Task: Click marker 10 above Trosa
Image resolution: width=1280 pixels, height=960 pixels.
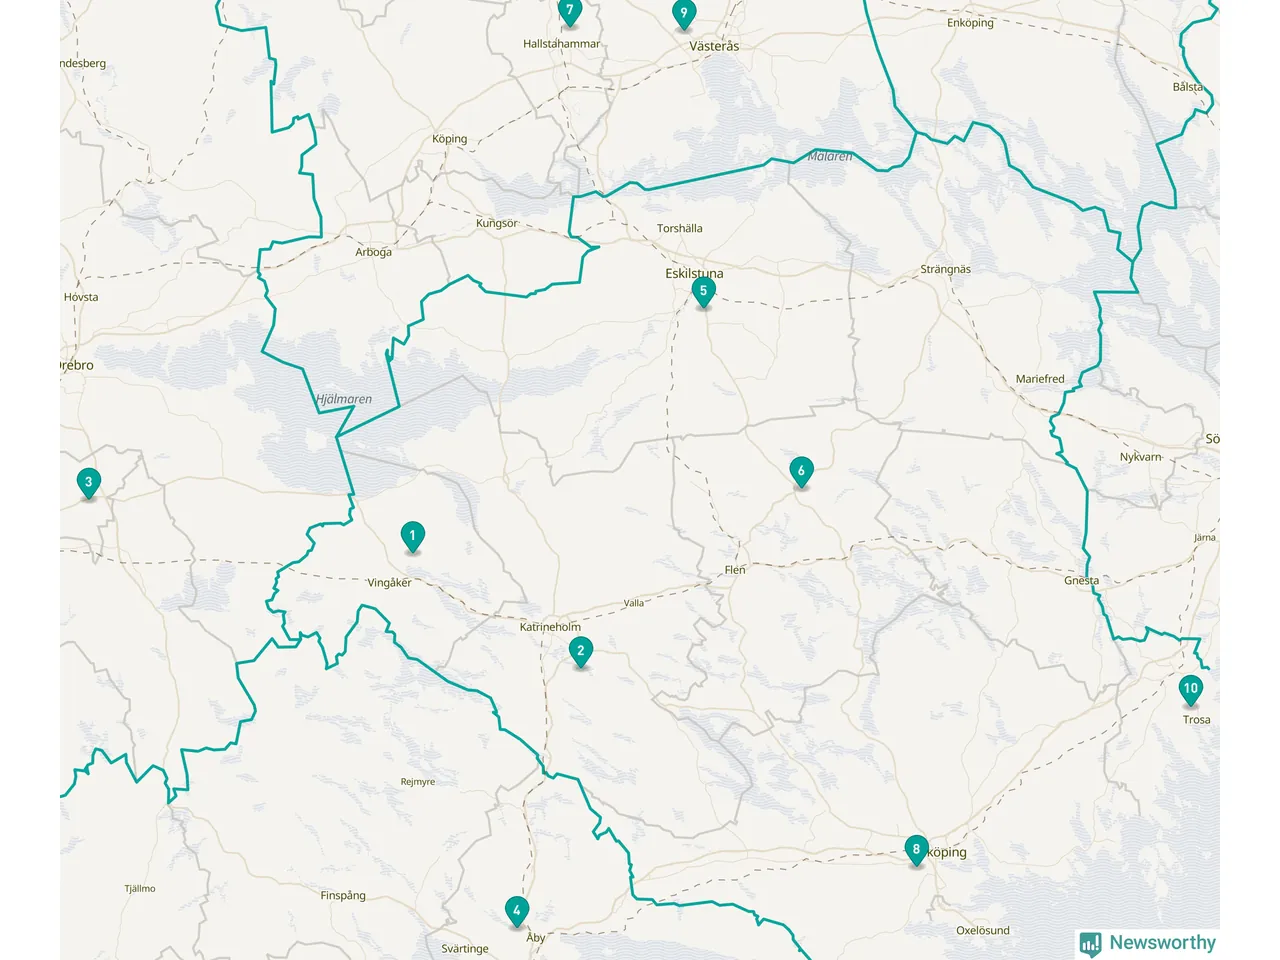Action: coord(1190,690)
